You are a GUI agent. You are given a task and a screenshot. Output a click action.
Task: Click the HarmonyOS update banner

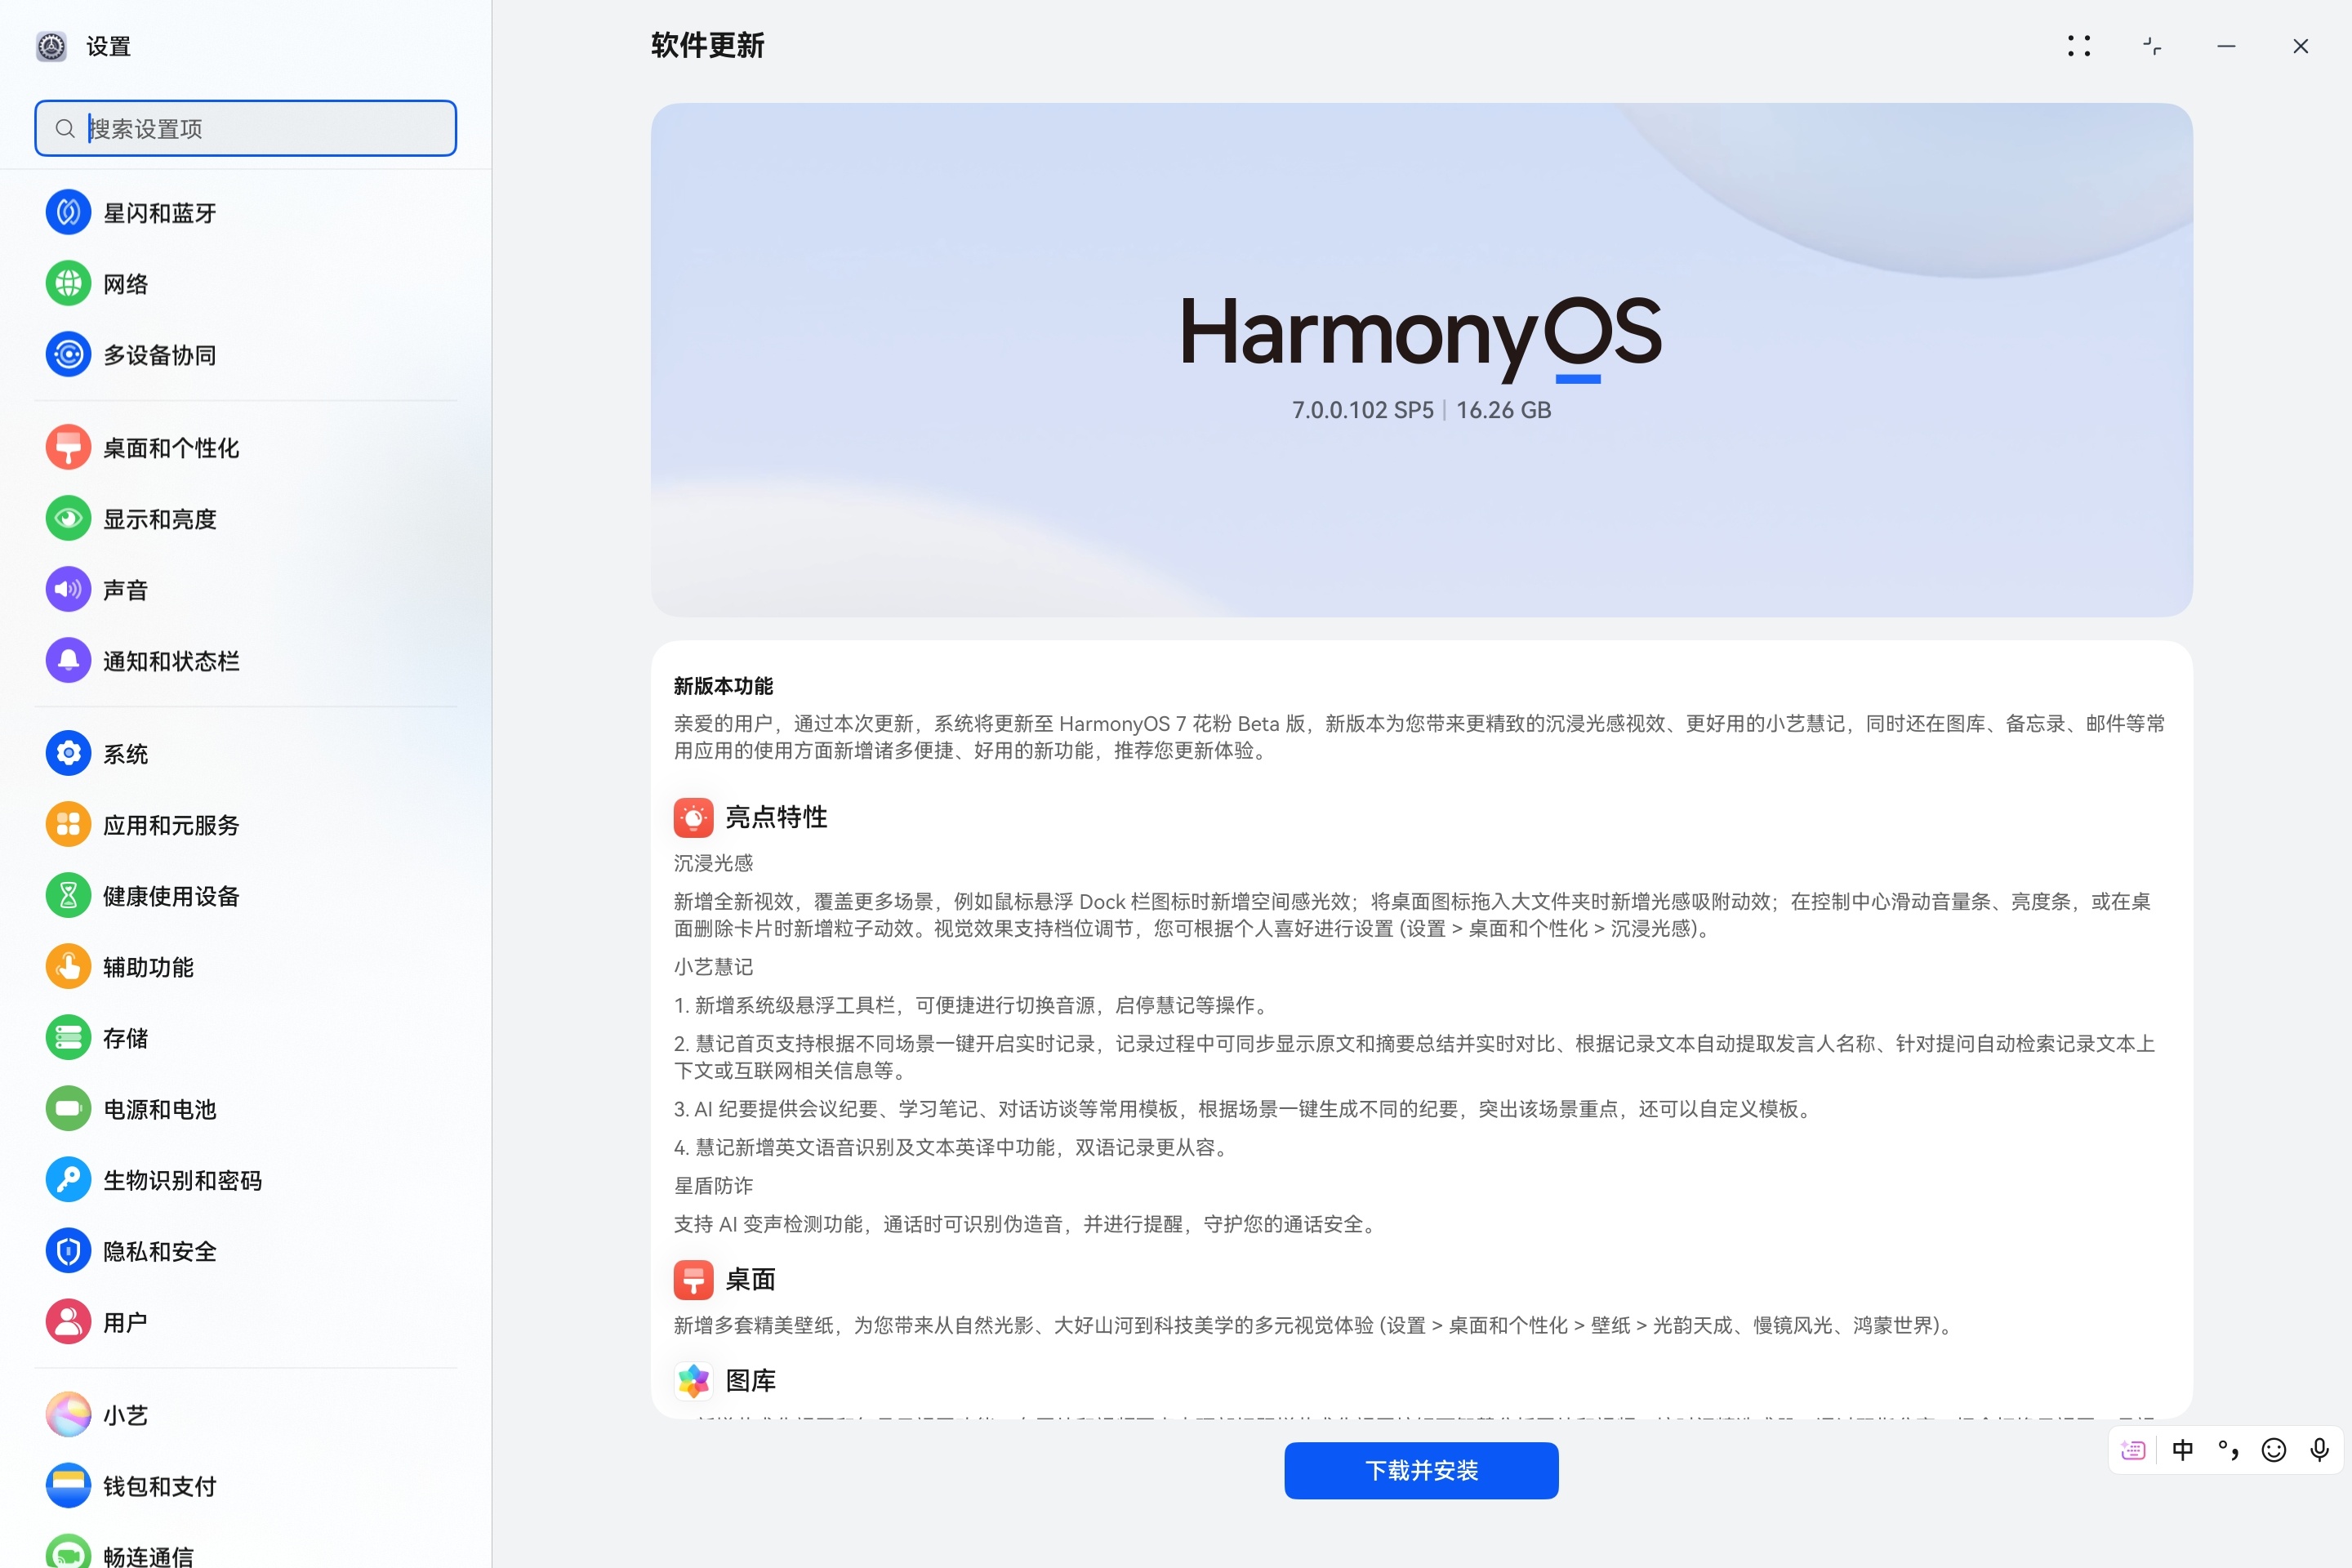click(x=1421, y=360)
